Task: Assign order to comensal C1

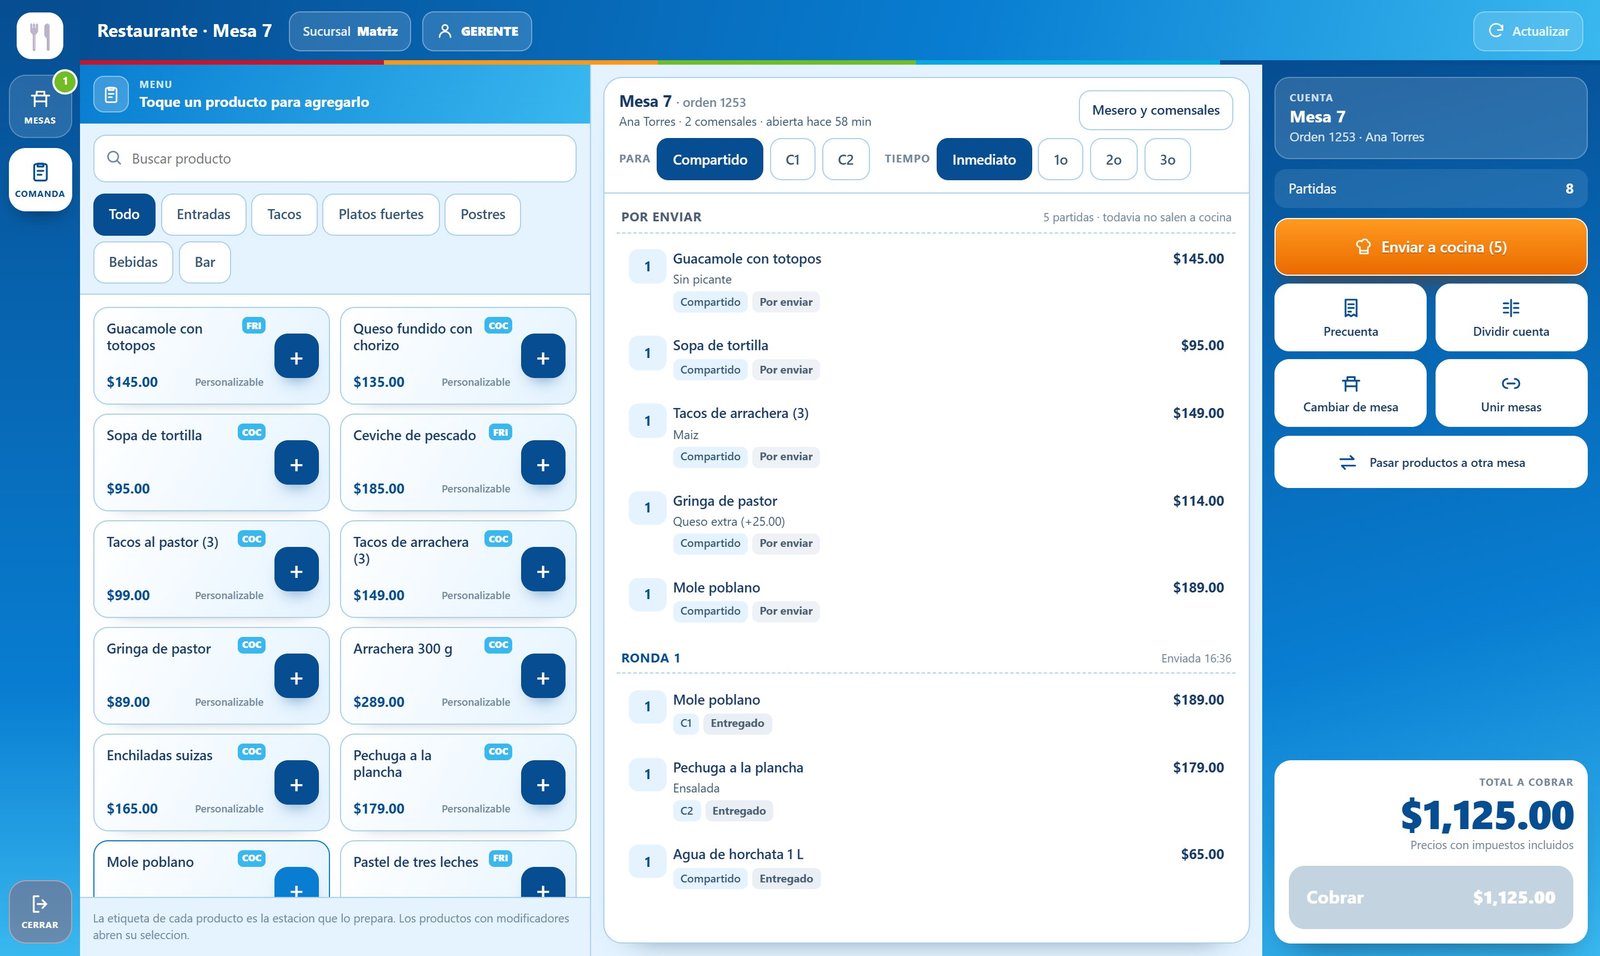Action: click(793, 159)
